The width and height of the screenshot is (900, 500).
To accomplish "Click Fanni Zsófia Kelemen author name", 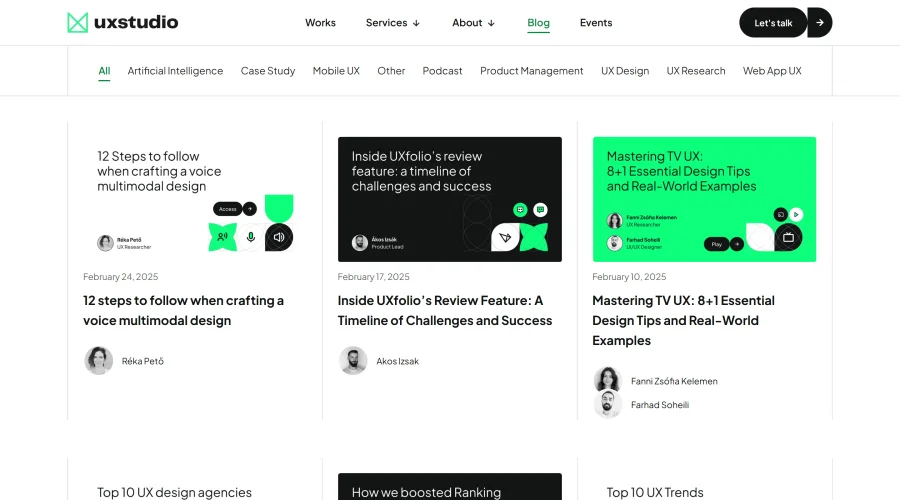I will tap(674, 381).
